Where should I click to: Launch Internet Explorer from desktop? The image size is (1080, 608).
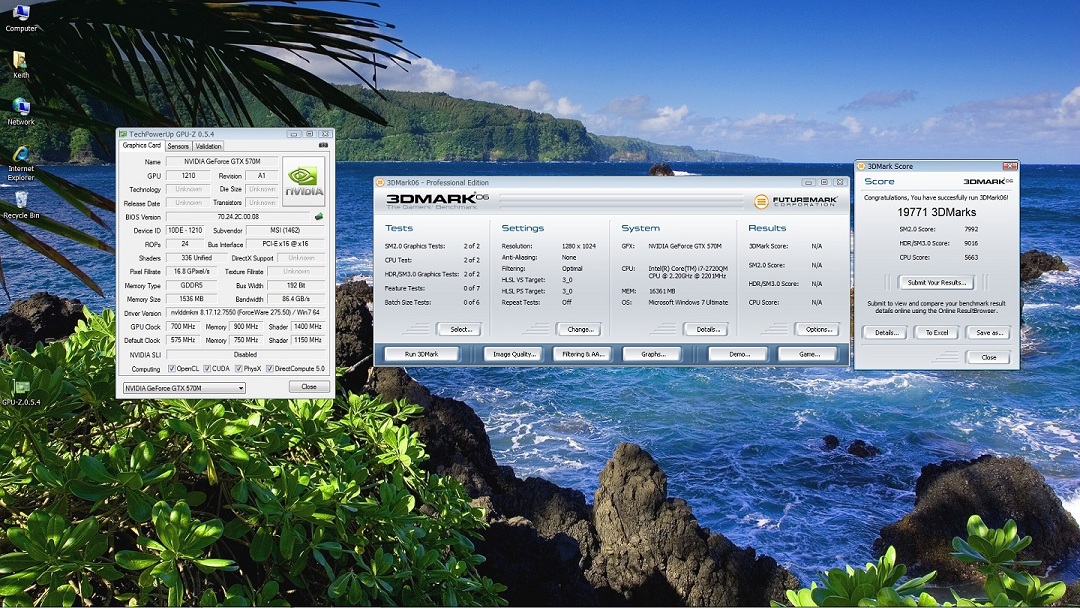pos(21,163)
